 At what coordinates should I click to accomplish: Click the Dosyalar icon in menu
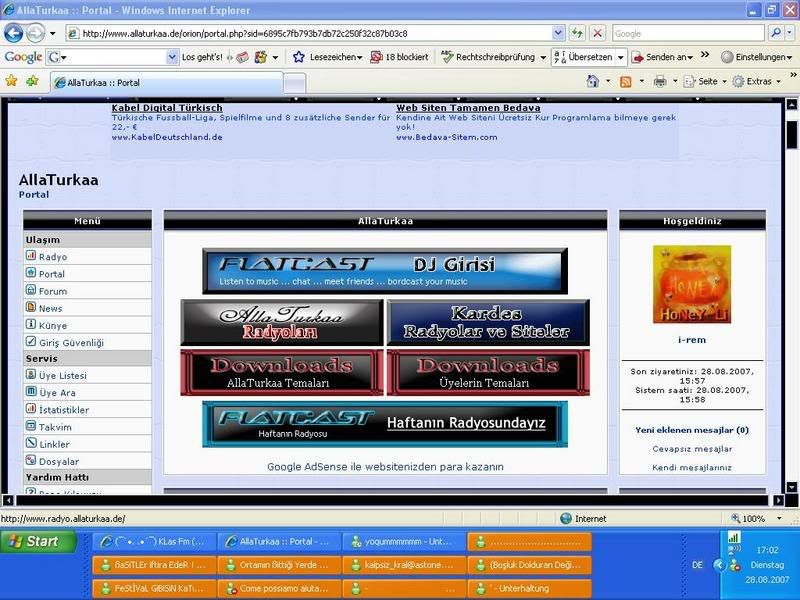tap(31, 460)
